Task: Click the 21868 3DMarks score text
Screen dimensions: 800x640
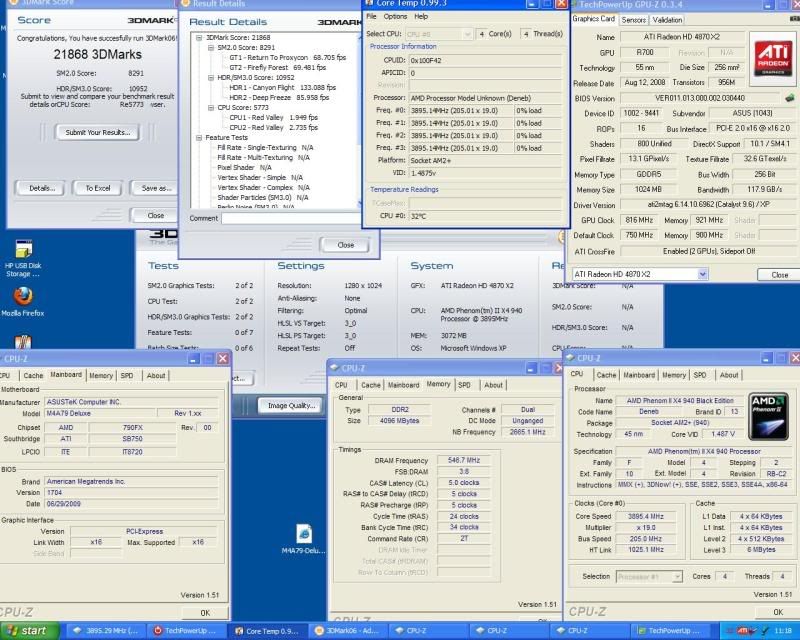Action: click(97, 54)
